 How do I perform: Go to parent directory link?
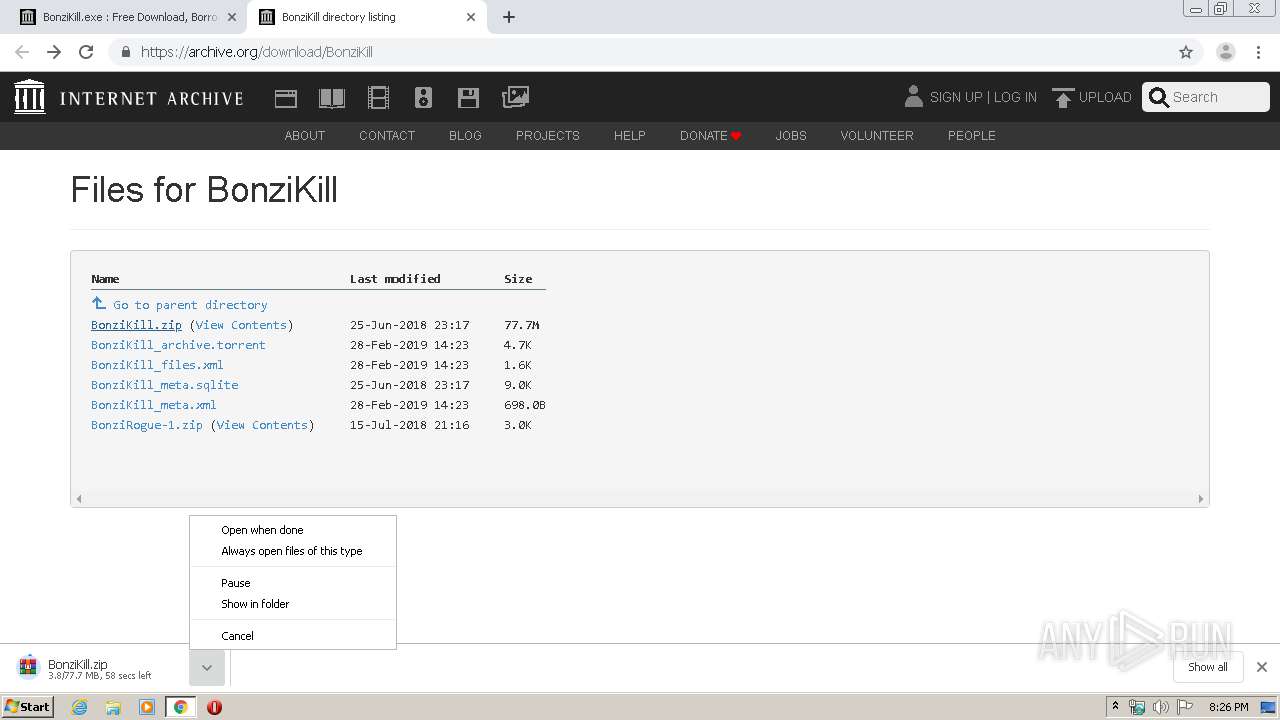pos(190,305)
